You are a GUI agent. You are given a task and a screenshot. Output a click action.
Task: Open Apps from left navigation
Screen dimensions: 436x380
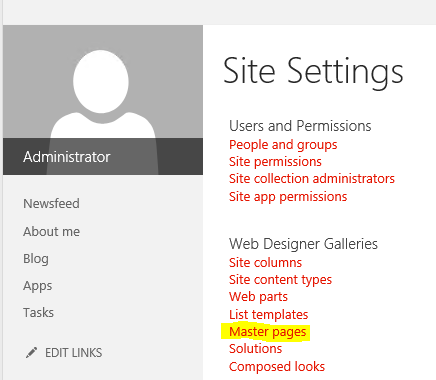37,286
